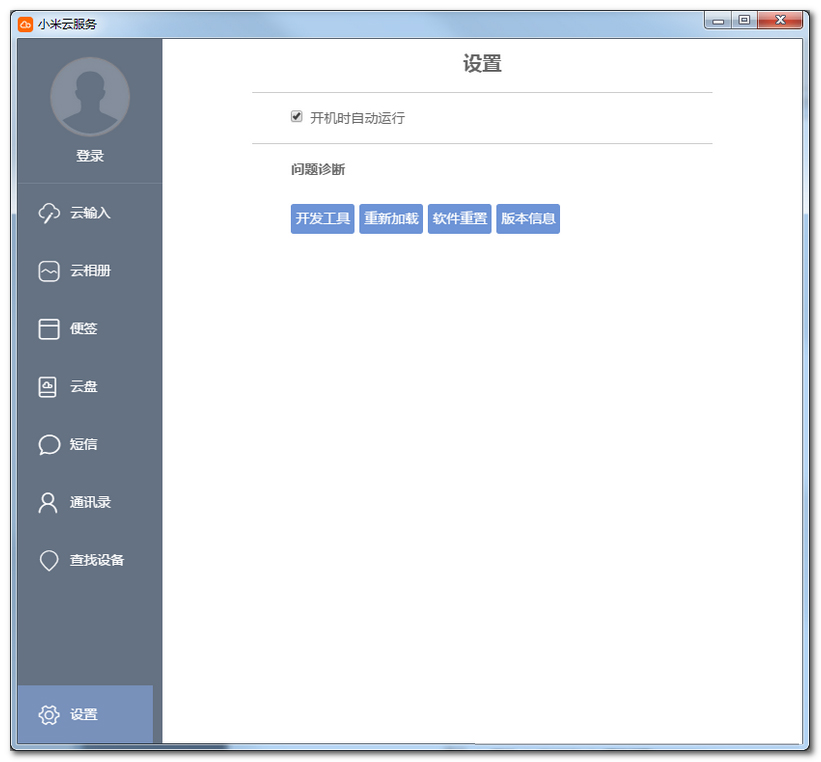Click the 查找设备 location pin icon

[x=48, y=560]
